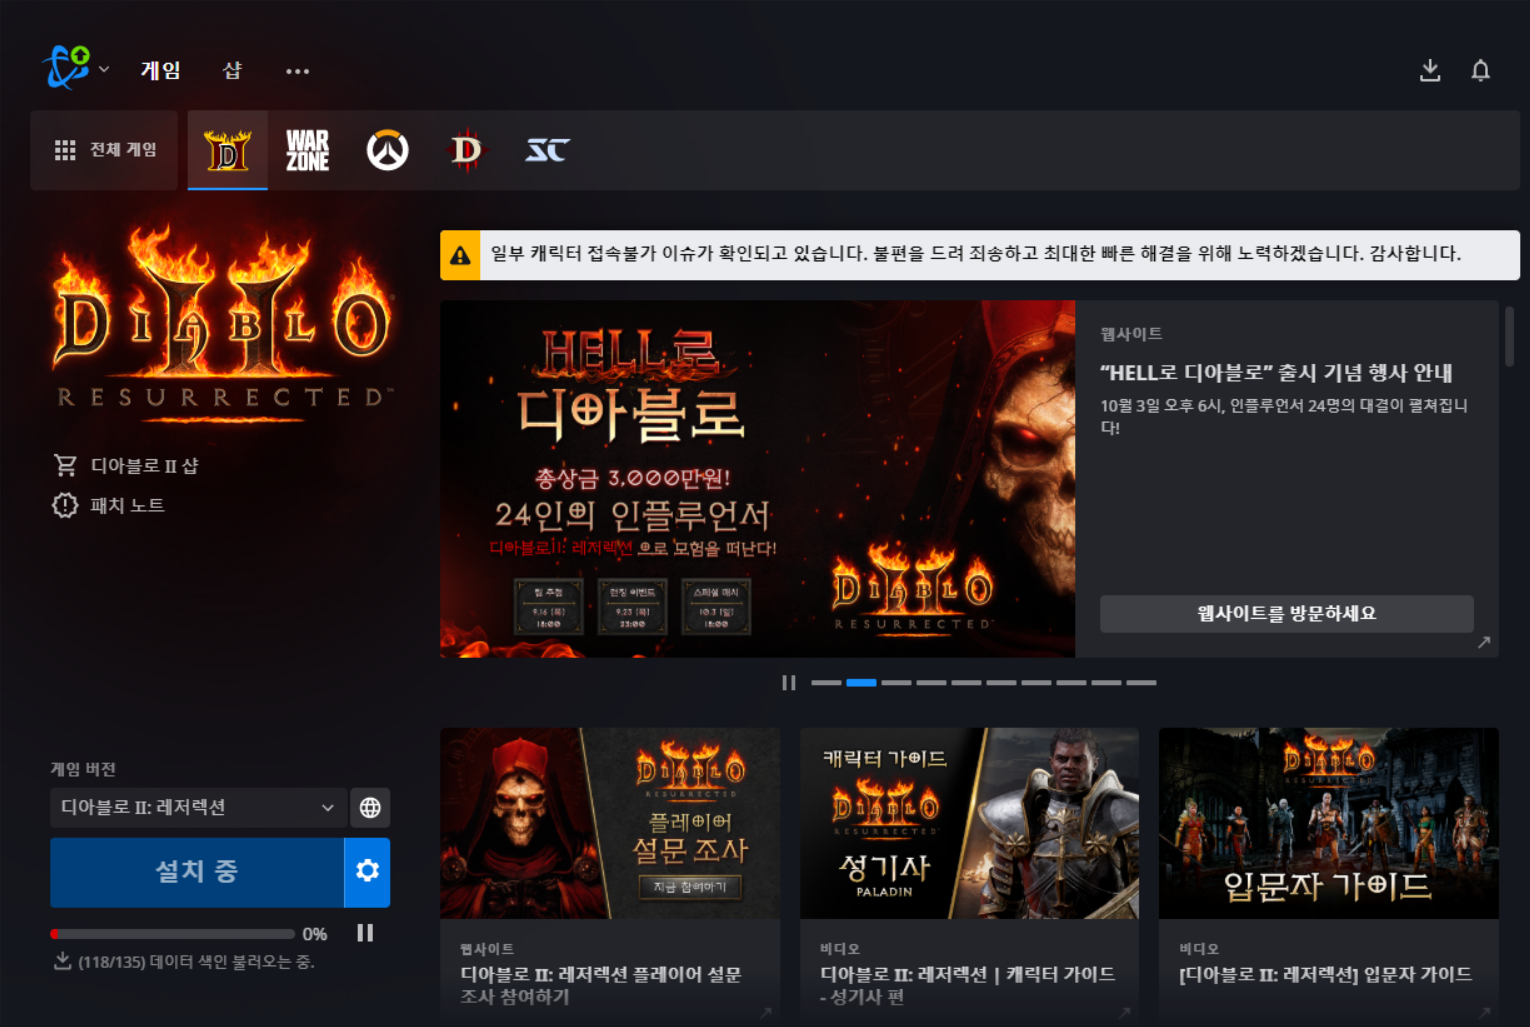Open the 성기사 캐릭터 가이드 card image

(x=969, y=823)
